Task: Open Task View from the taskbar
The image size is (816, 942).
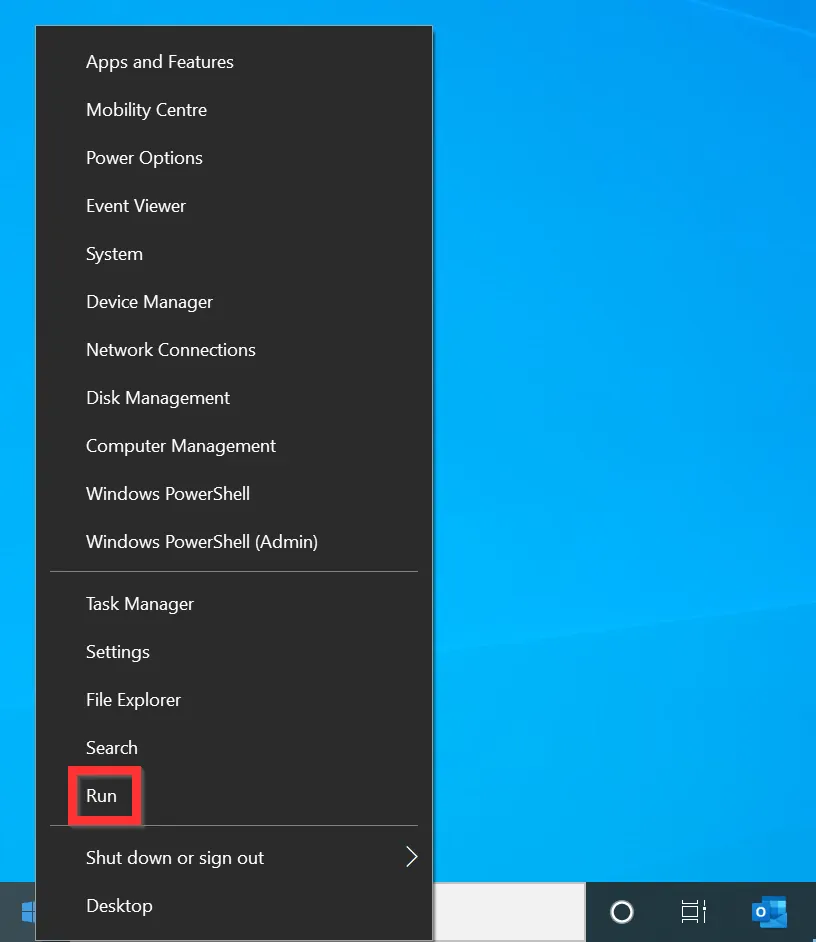Action: (694, 912)
